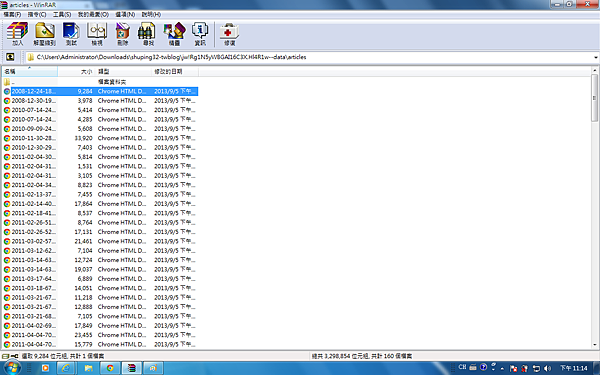Switch to Chrome in the taskbar
600x375 pixels.
[110, 368]
